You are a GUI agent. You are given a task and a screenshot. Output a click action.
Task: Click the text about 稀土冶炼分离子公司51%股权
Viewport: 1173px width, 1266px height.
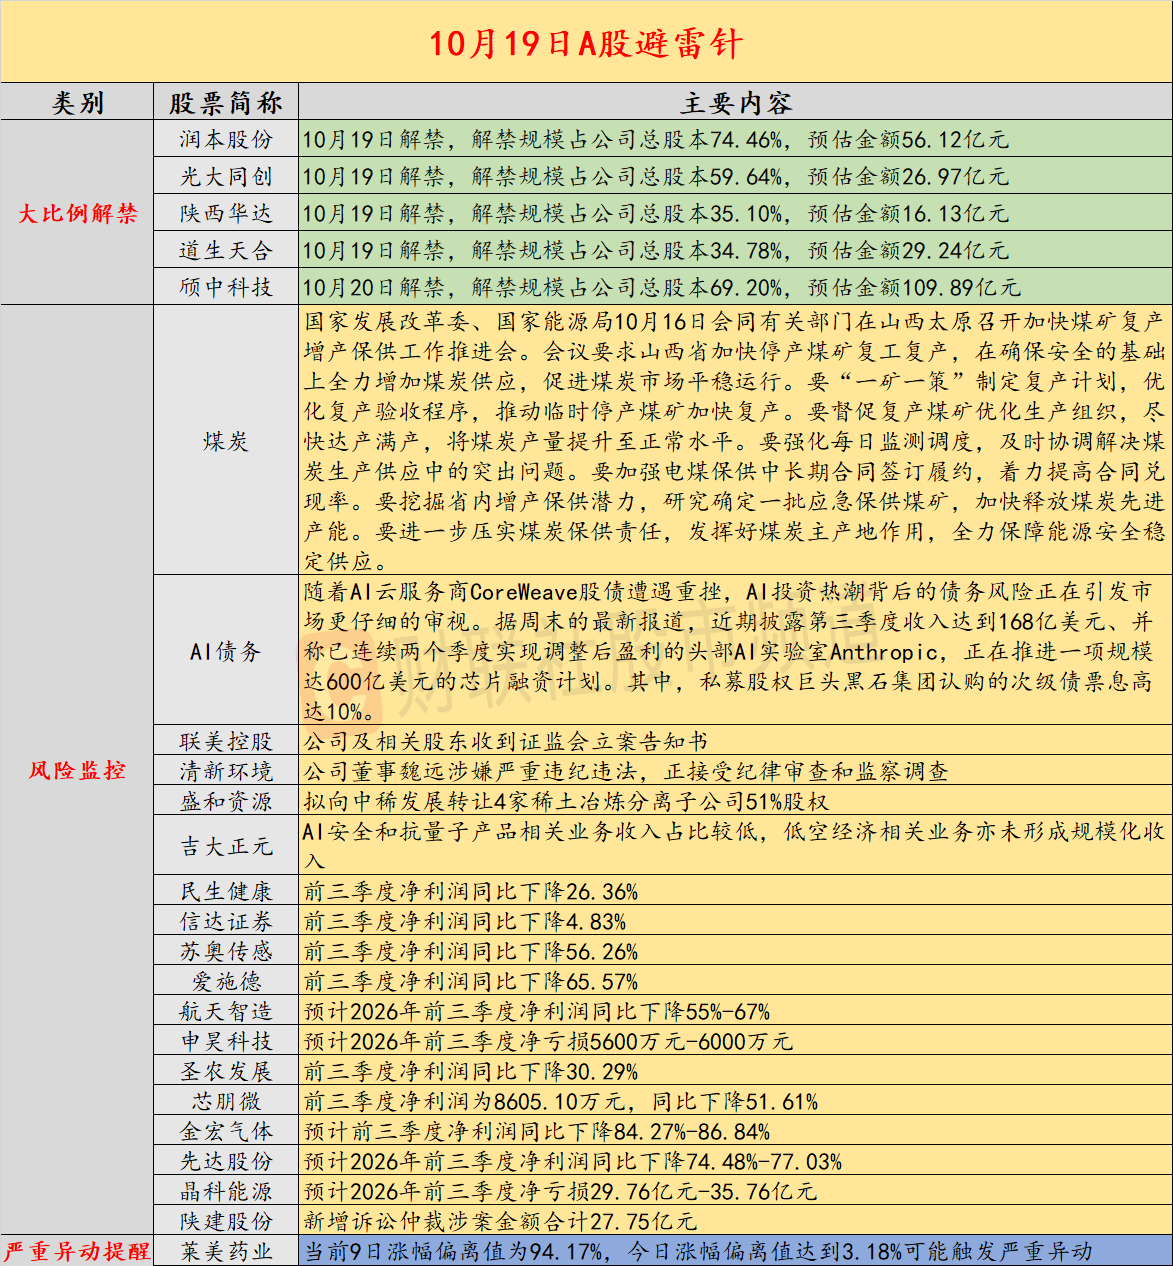click(x=566, y=801)
